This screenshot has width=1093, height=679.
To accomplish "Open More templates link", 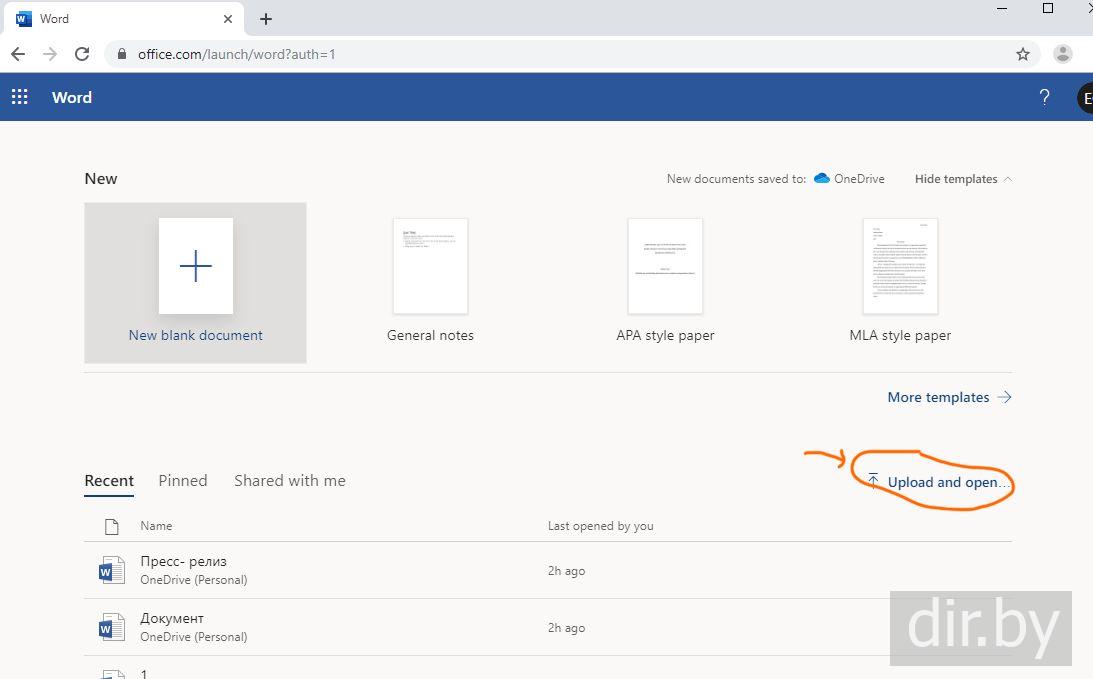I will point(949,397).
